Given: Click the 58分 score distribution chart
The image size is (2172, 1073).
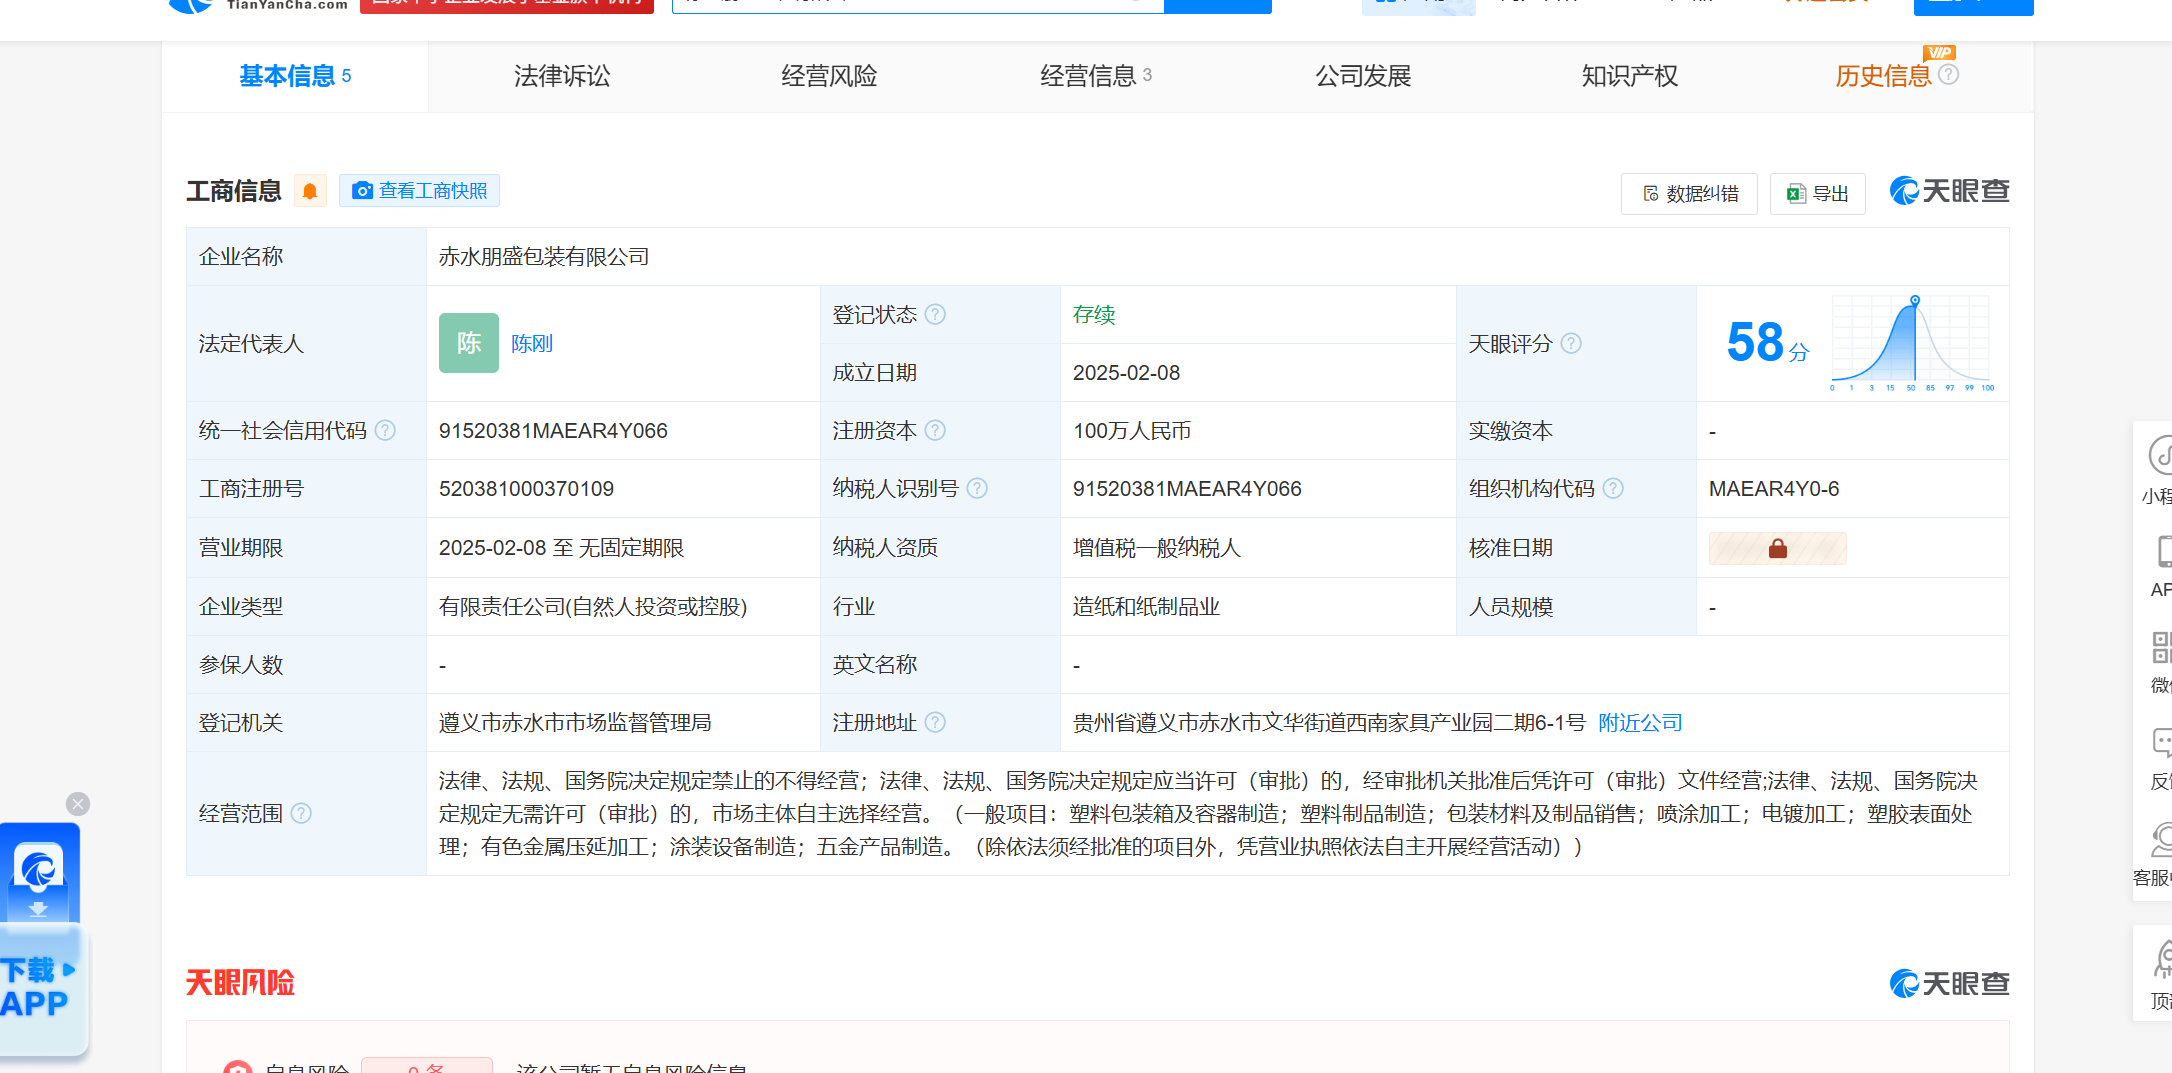Looking at the screenshot, I should (x=1912, y=343).
